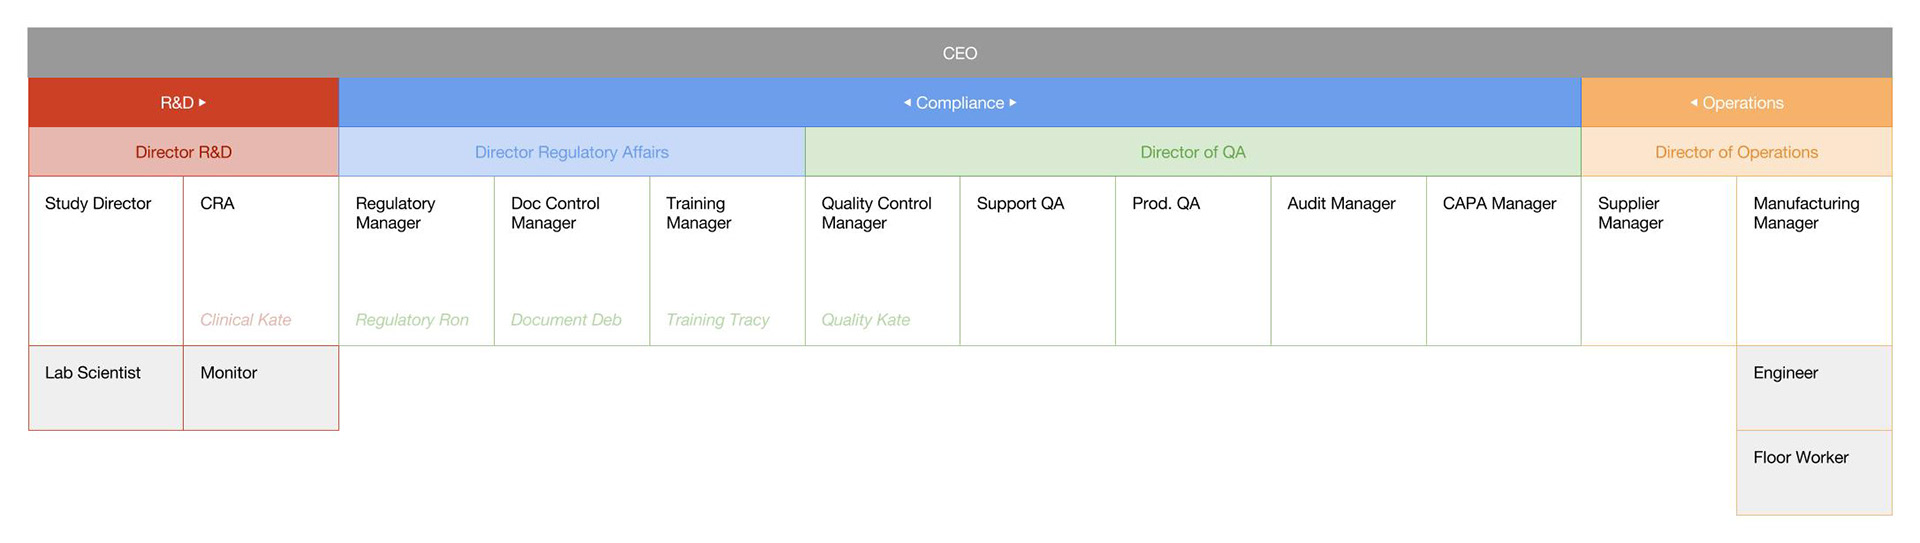1920x543 pixels.
Task: Click the right arrow beside Compliance
Action: [1013, 102]
